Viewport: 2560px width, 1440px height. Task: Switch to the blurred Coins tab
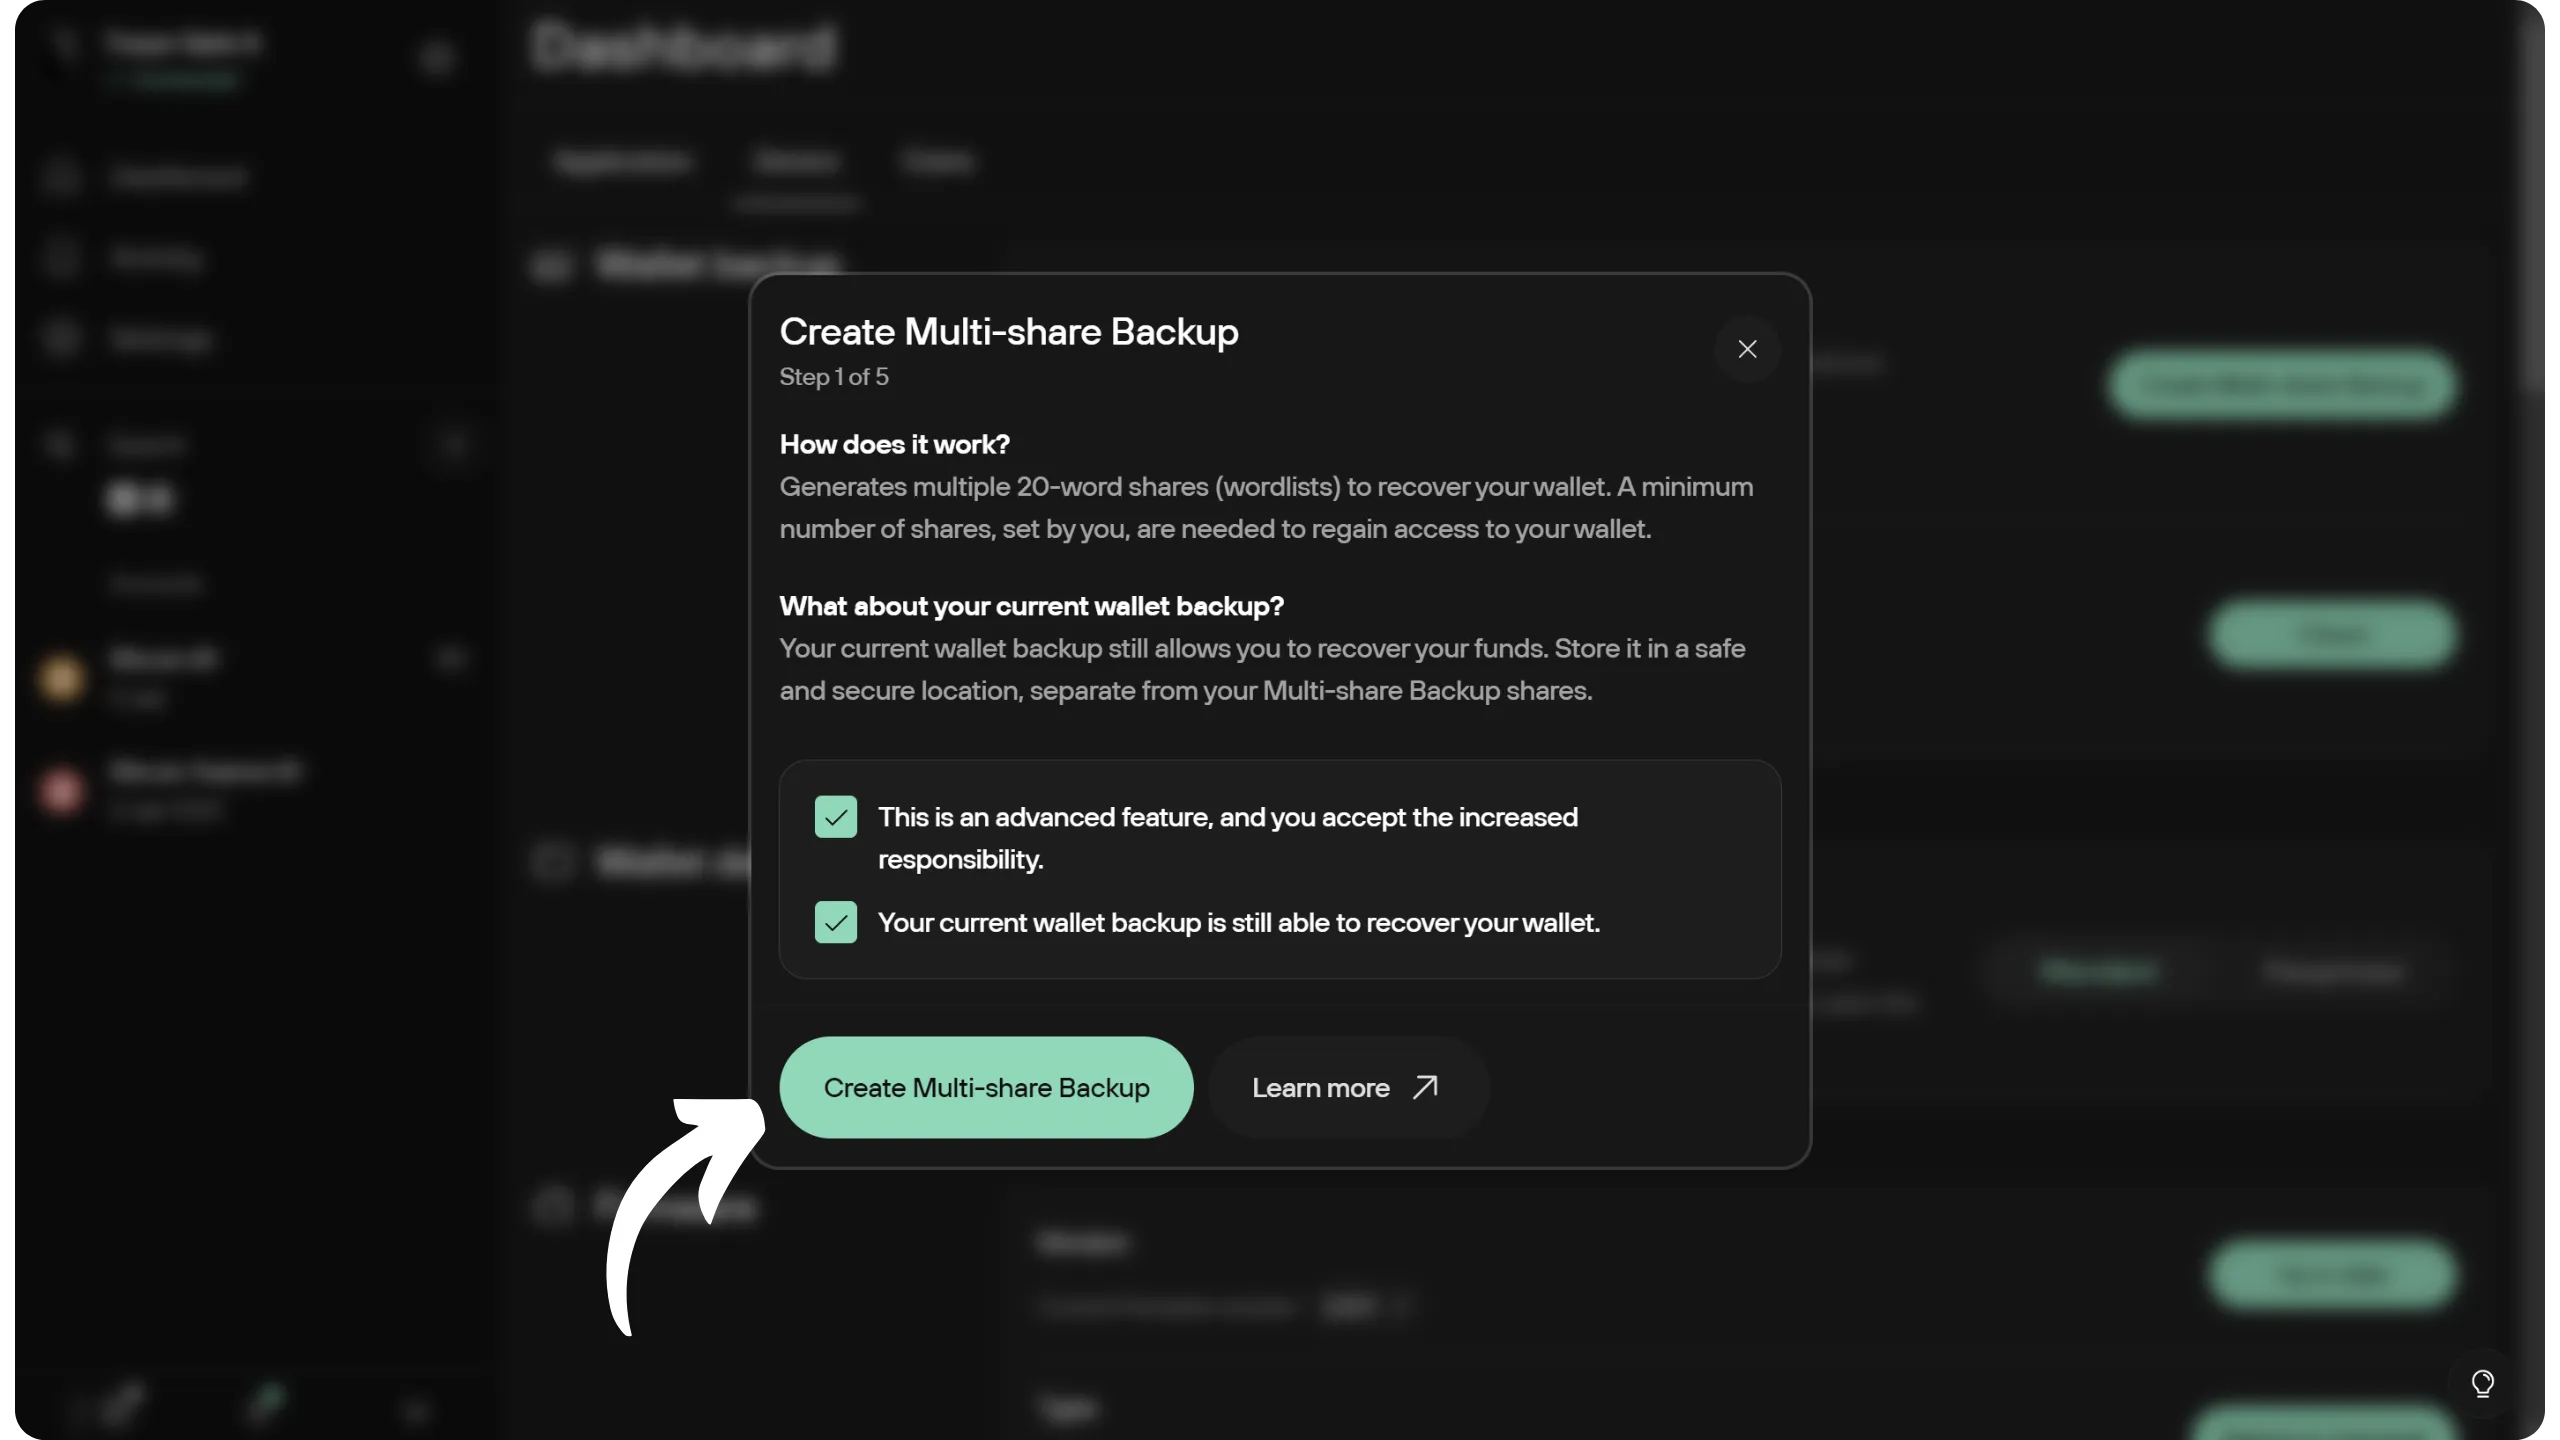point(937,162)
